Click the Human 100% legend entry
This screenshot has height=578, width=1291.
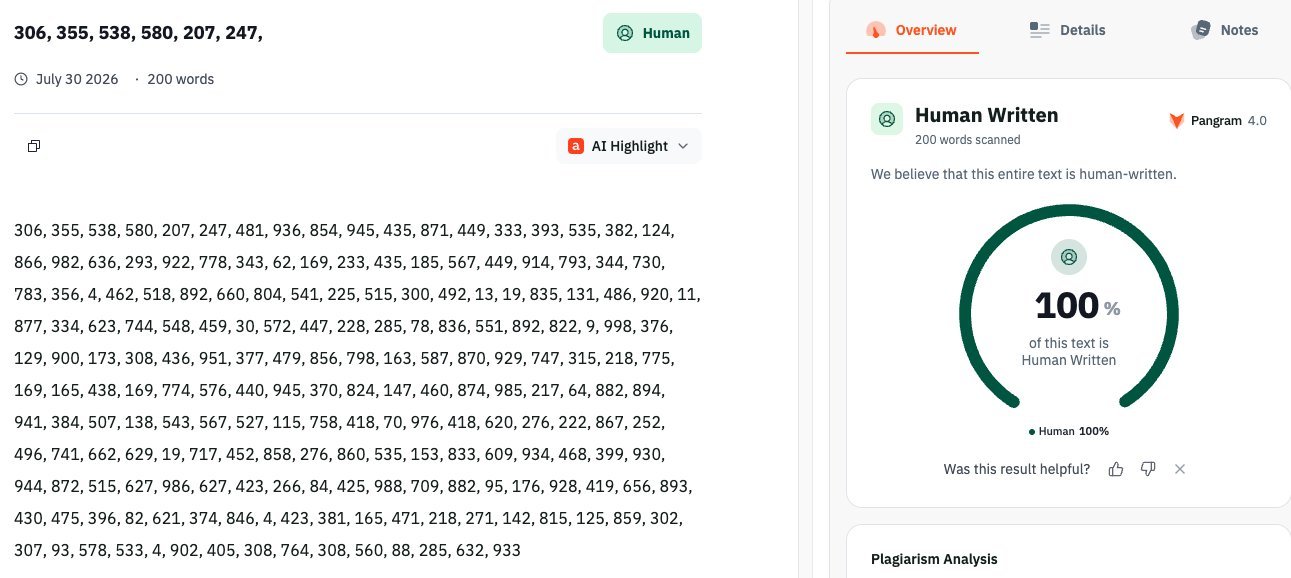(1068, 431)
